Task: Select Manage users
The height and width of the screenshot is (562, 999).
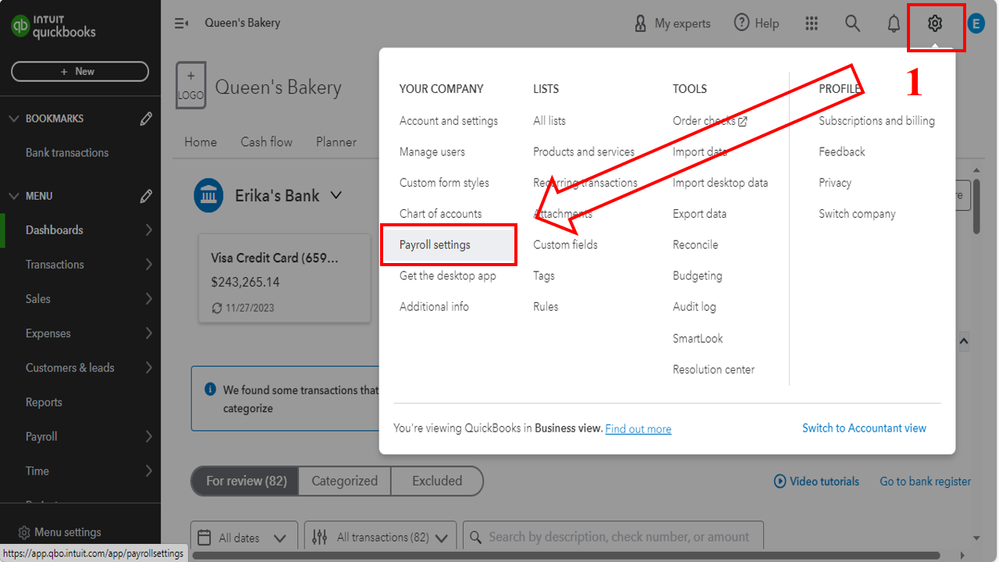Action: pos(432,152)
